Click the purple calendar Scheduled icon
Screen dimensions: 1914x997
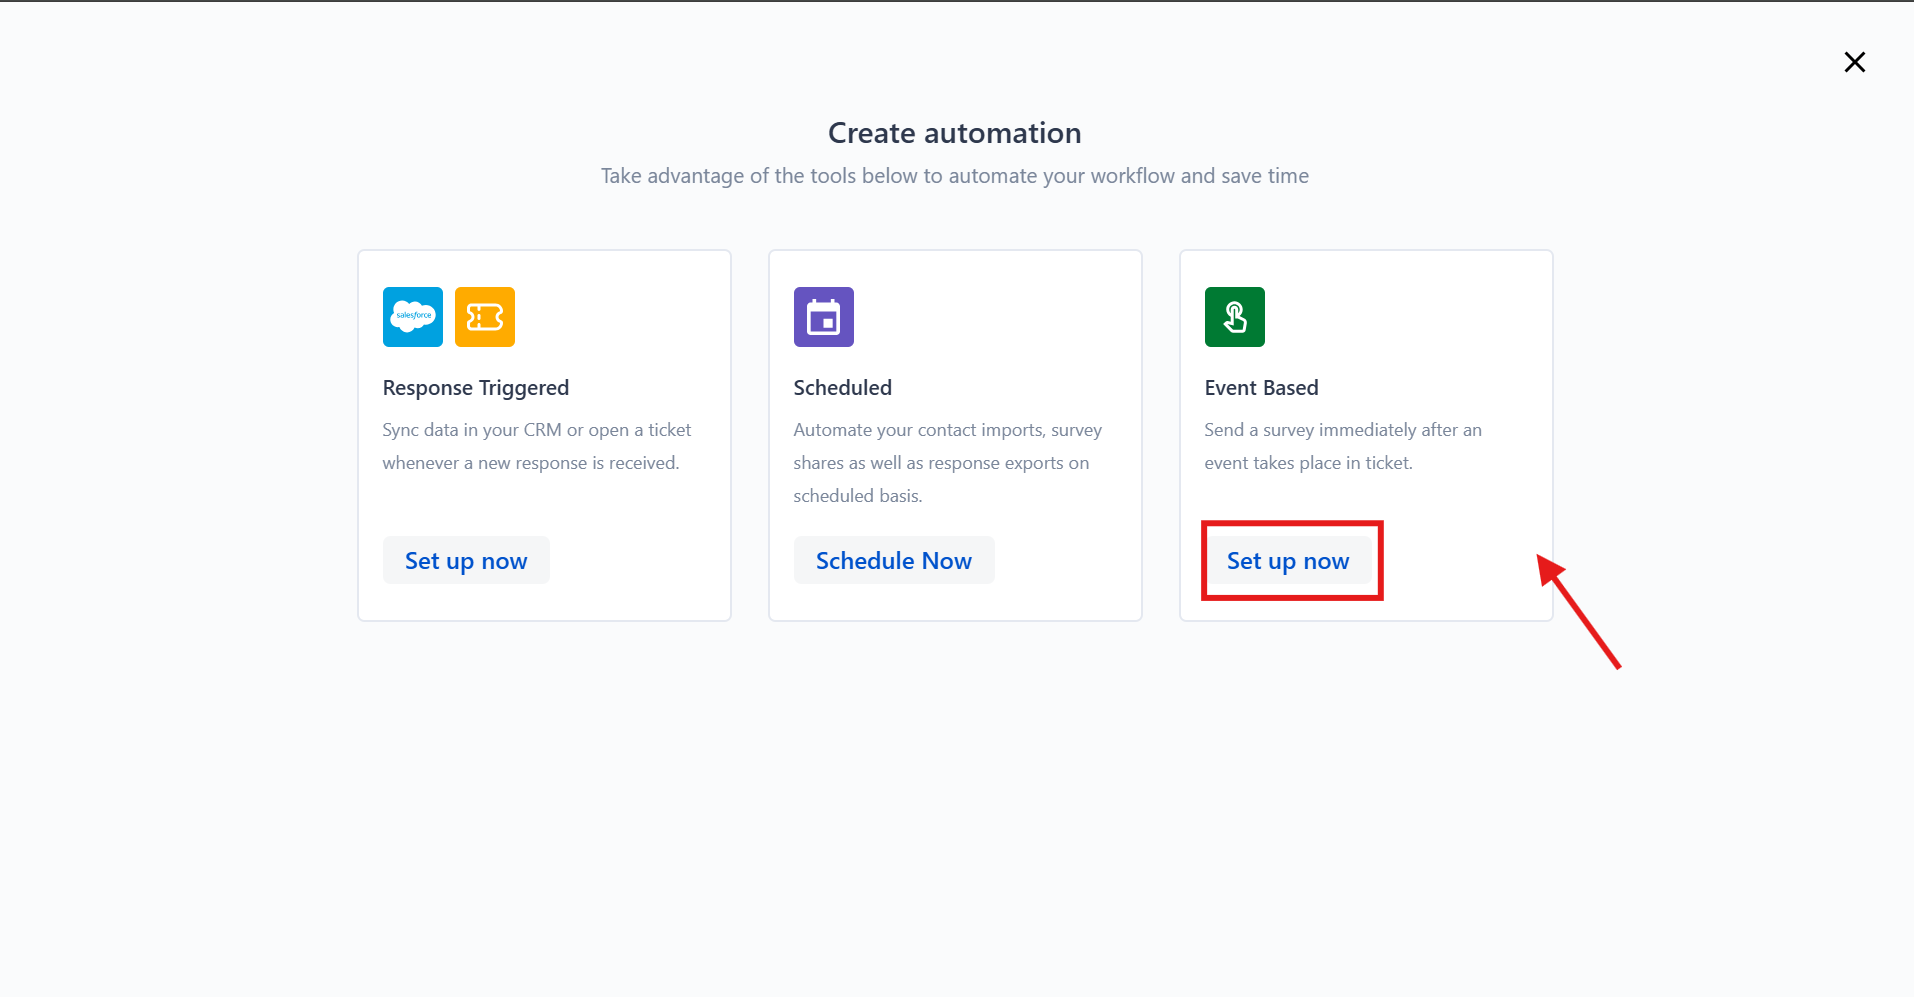823,317
